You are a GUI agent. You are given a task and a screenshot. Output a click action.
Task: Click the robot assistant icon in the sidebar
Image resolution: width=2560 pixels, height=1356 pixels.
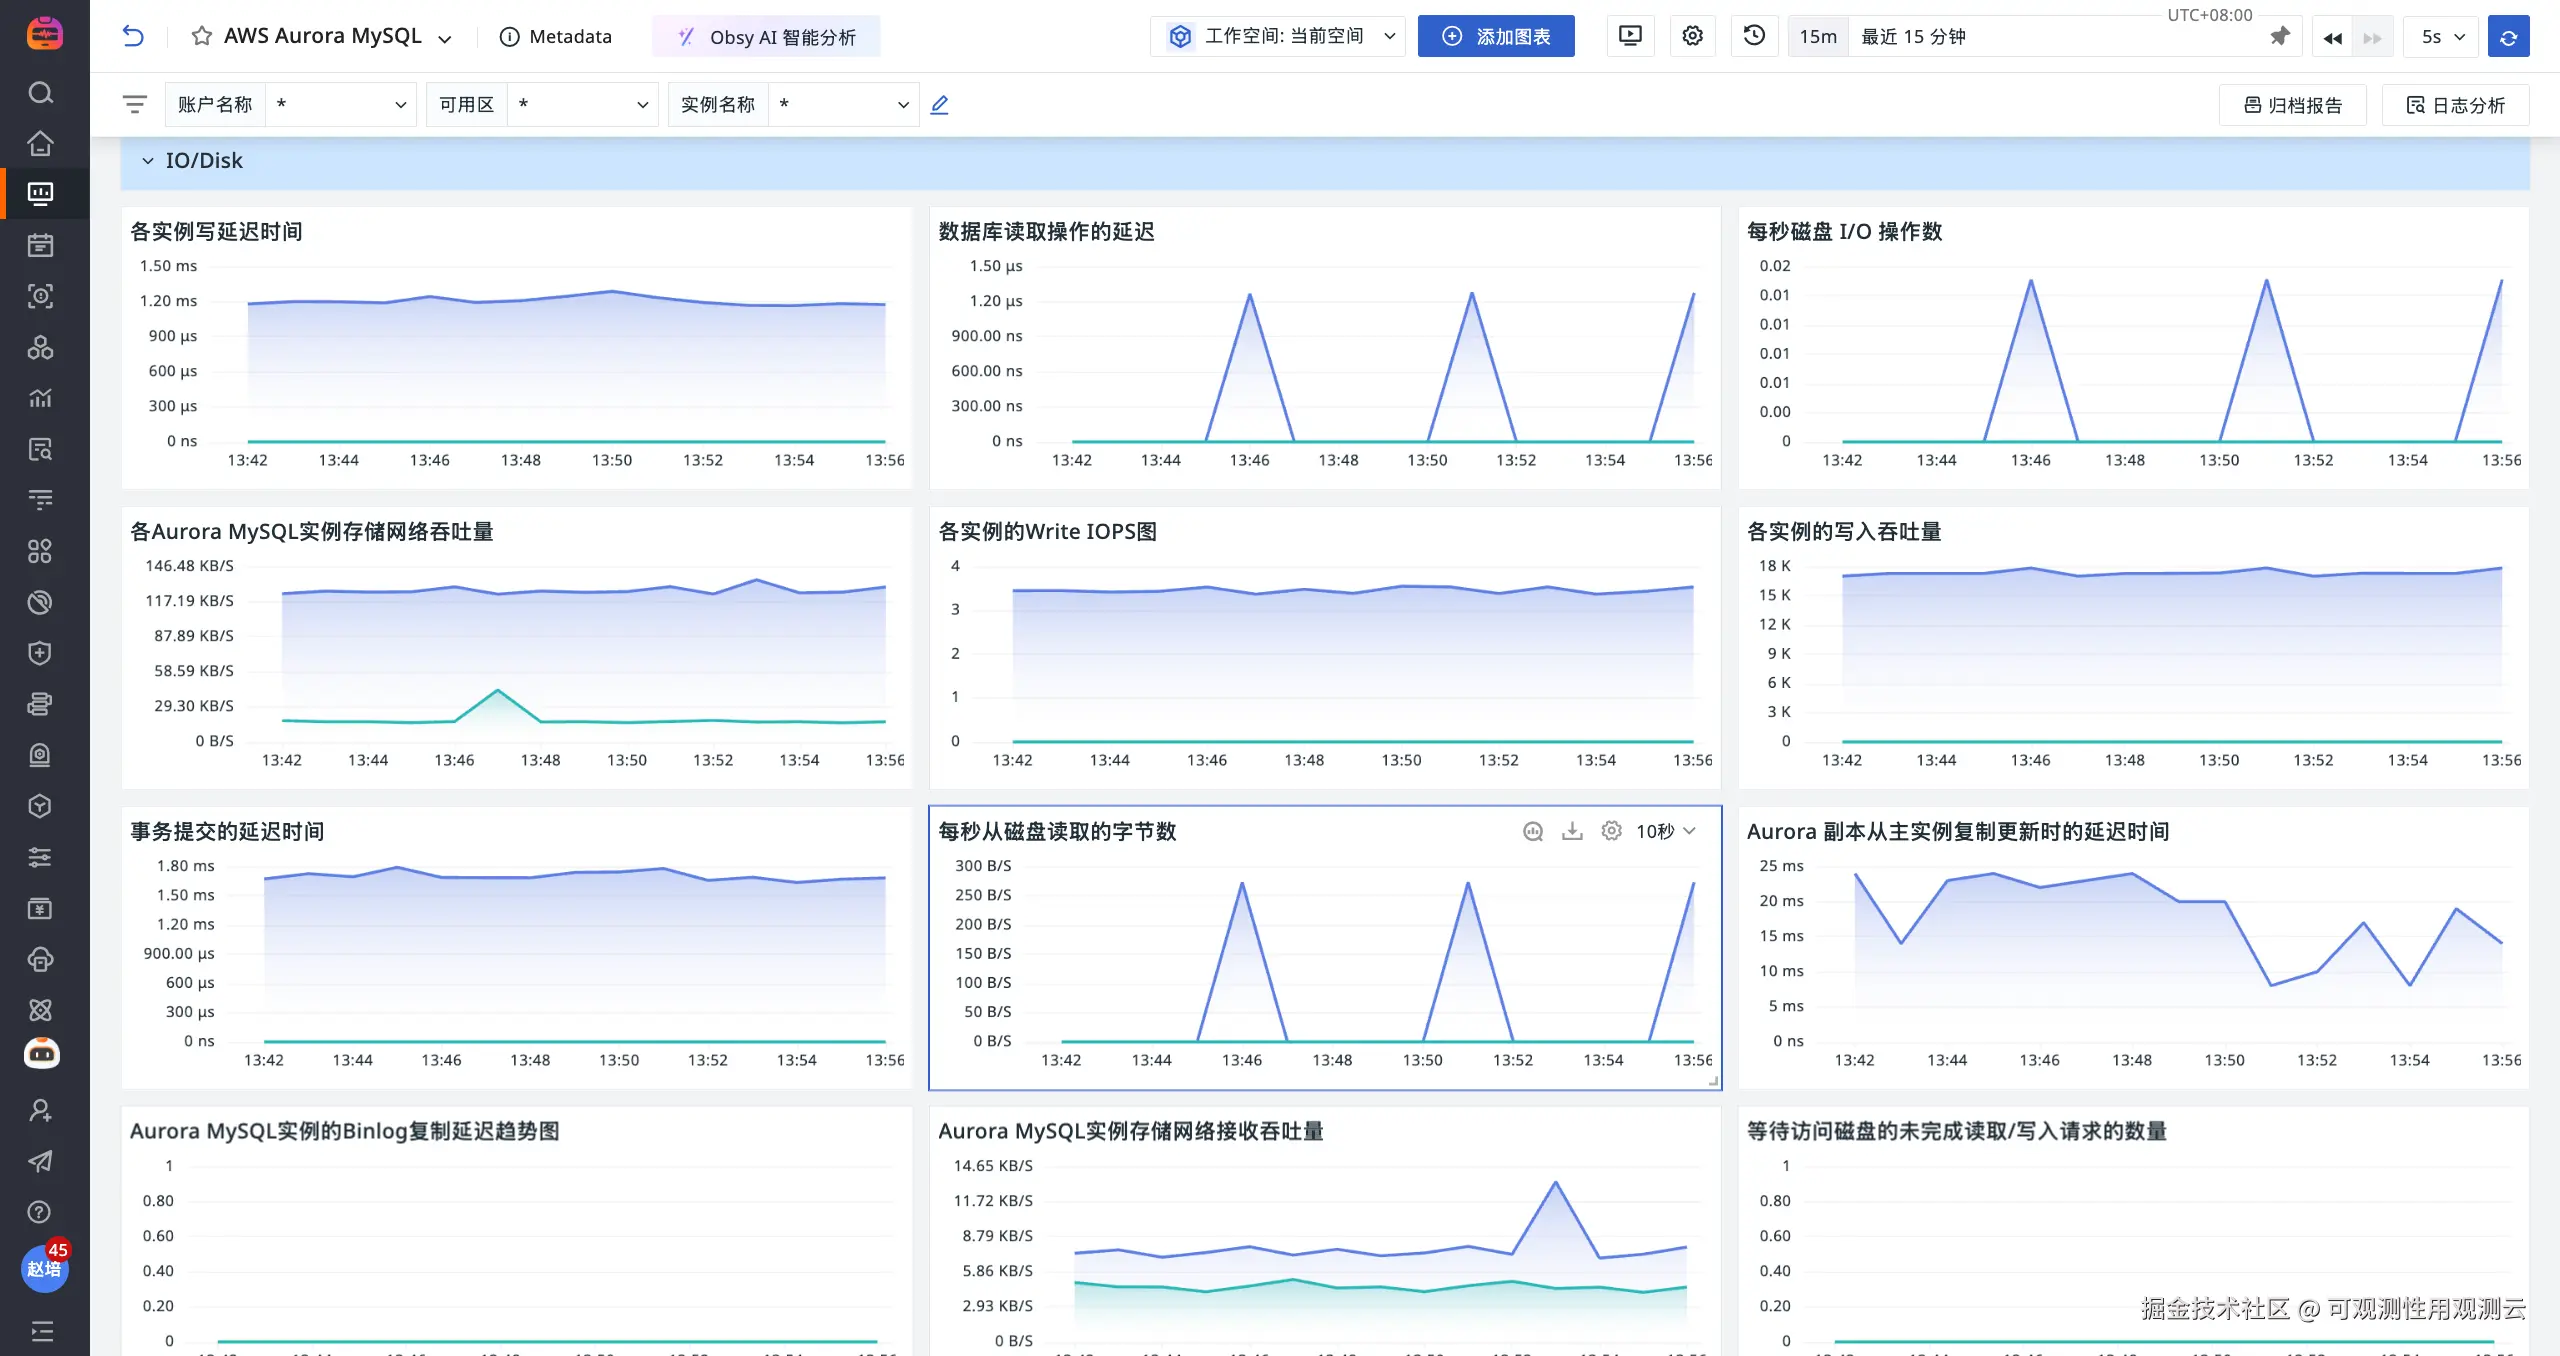click(41, 1054)
